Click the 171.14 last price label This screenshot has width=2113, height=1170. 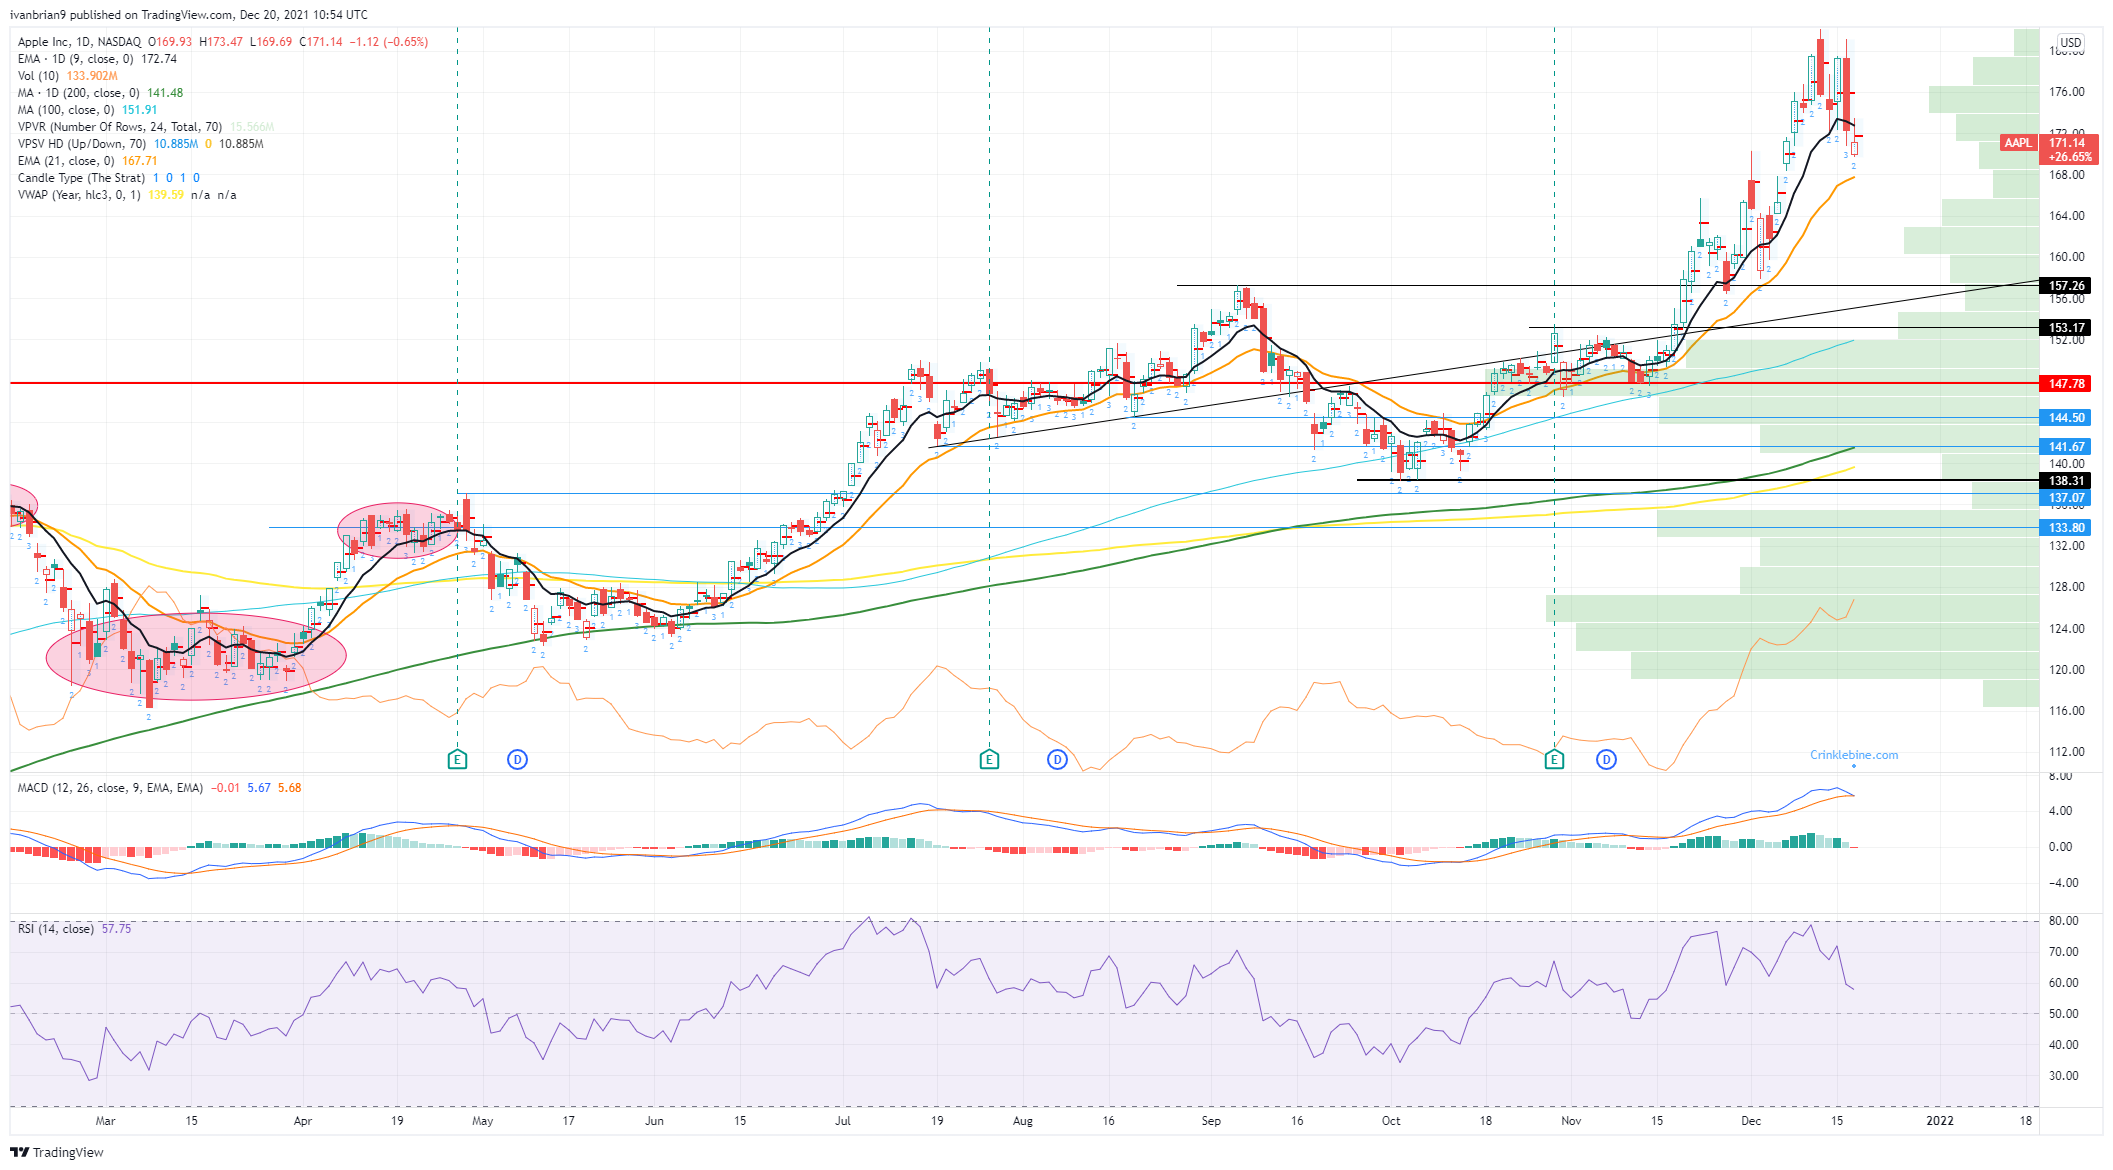pyautogui.click(x=2067, y=143)
